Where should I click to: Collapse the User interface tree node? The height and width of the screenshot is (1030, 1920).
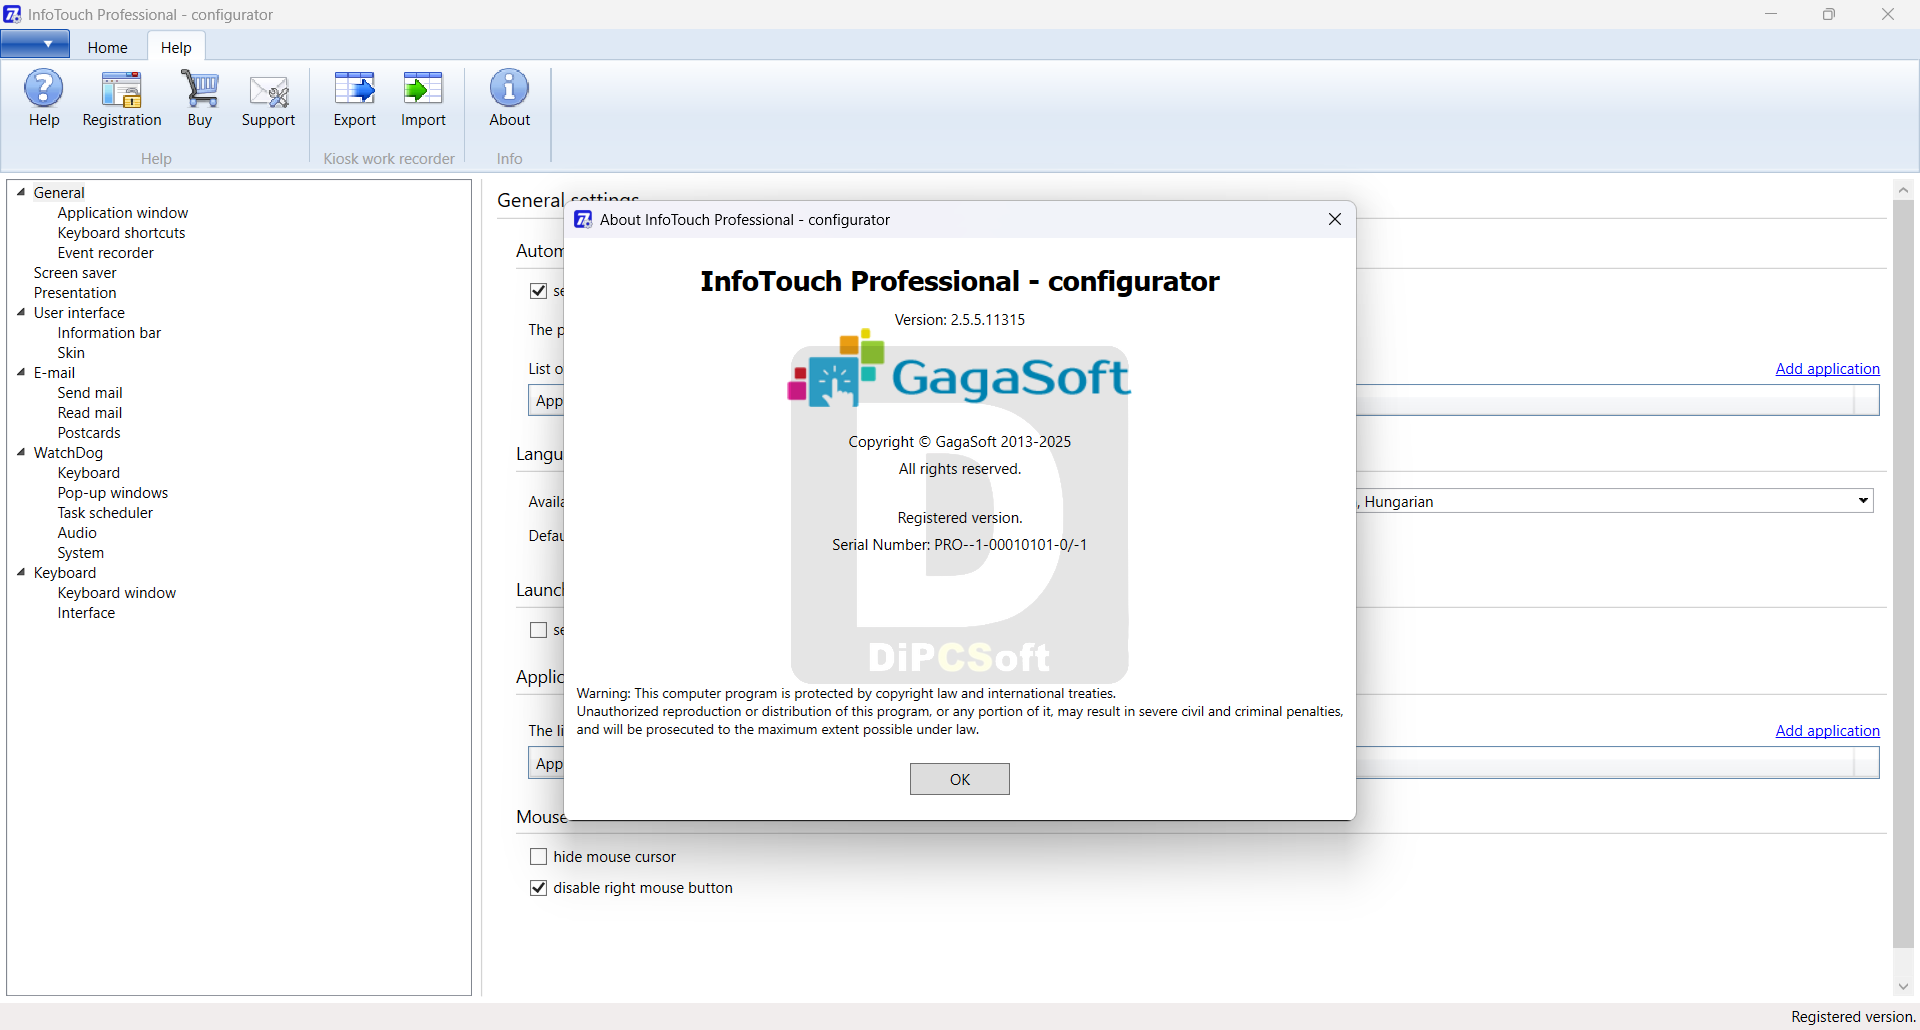coord(21,312)
